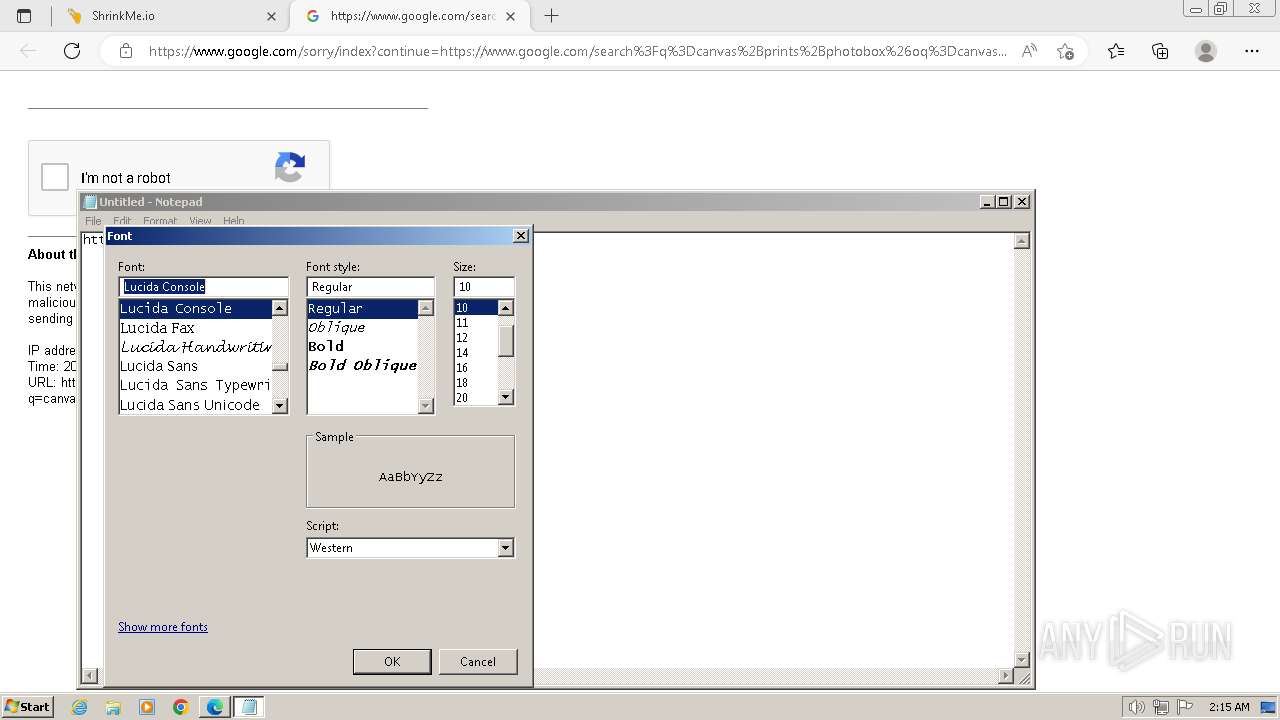Select Lucida Fax font
Screen dimensions: 1280x720
coord(195,328)
